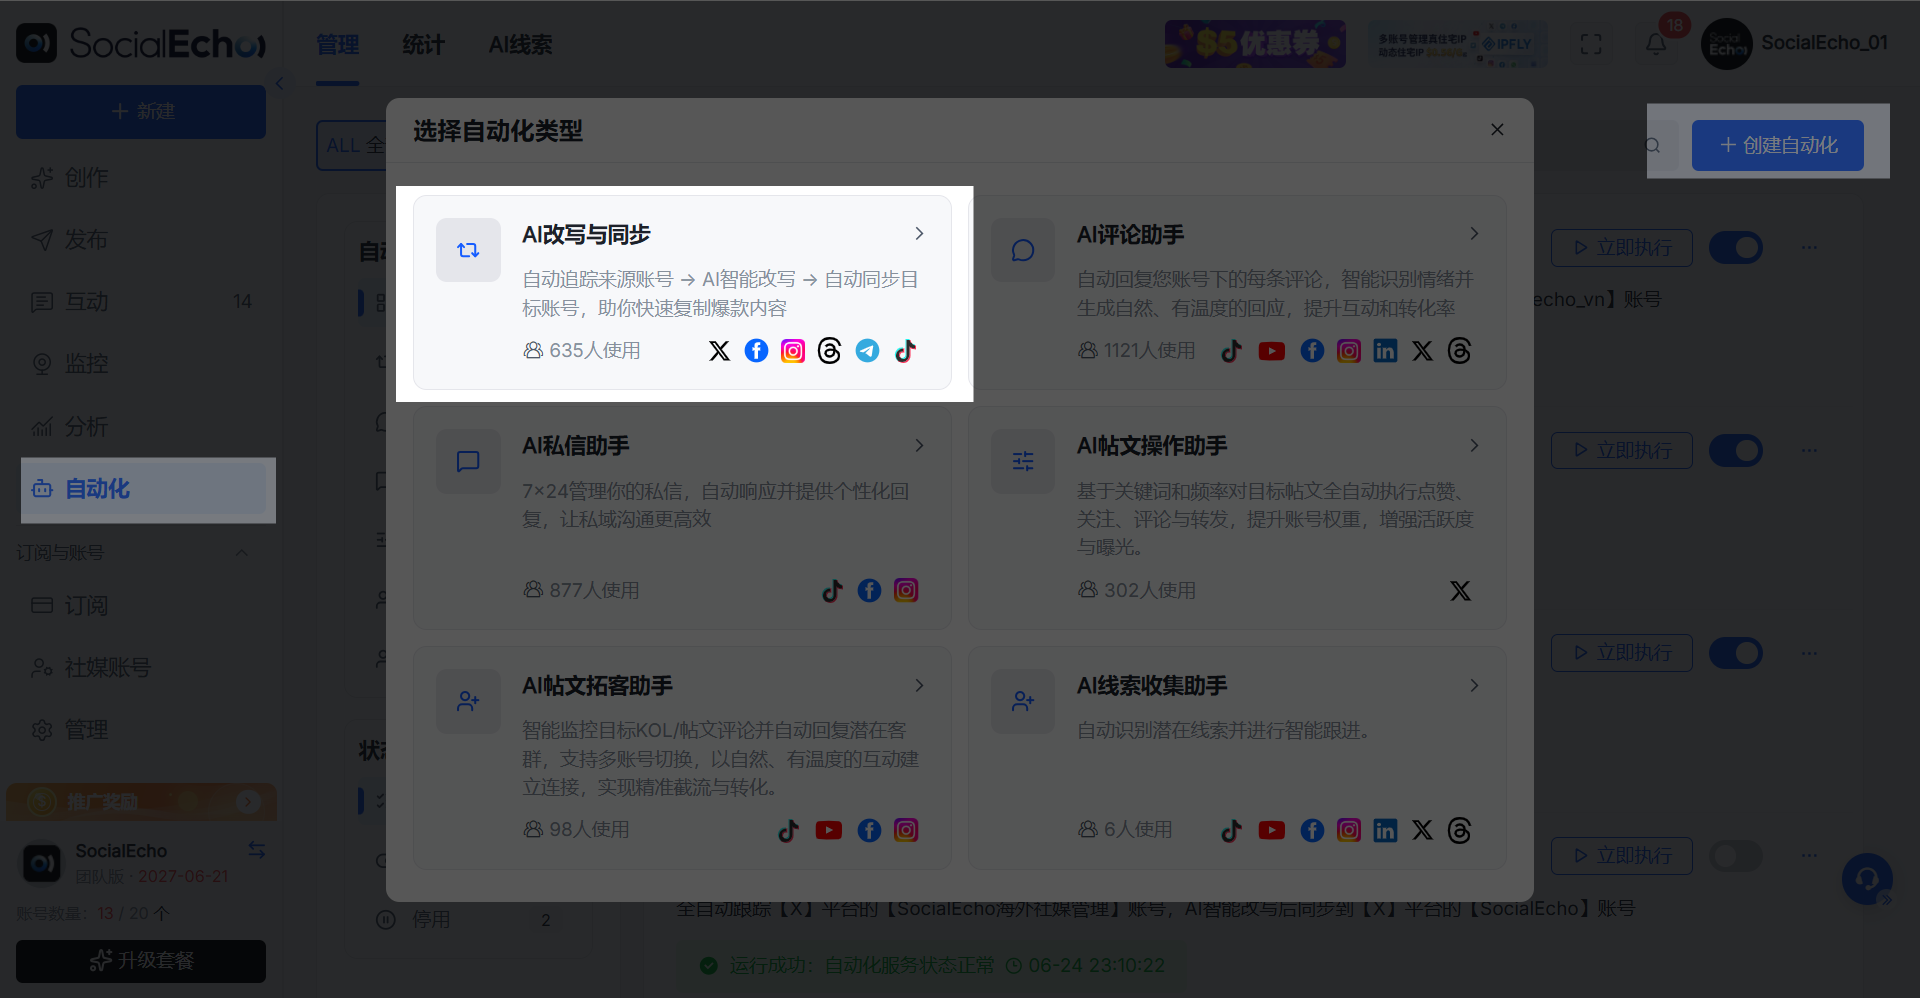The height and width of the screenshot is (998, 1920).
Task: Open the IPFLY ad banner
Action: pos(1457,44)
